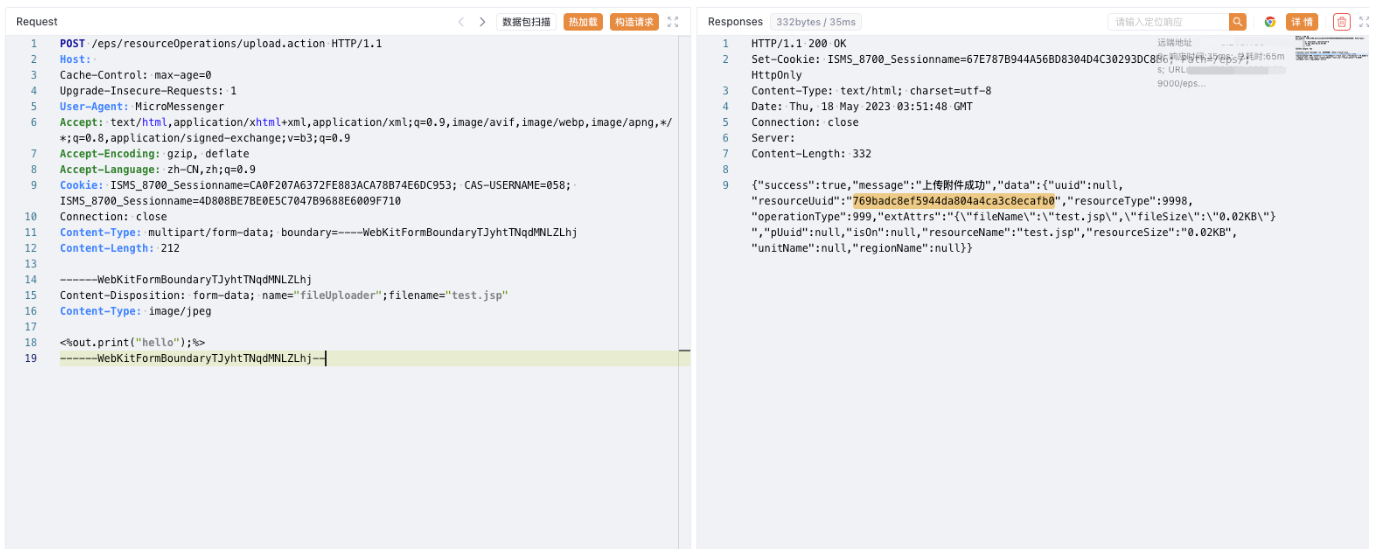Screen dimensions: 1375x549
Task: Expand the Request panel to fullscreen
Action: click(x=673, y=22)
